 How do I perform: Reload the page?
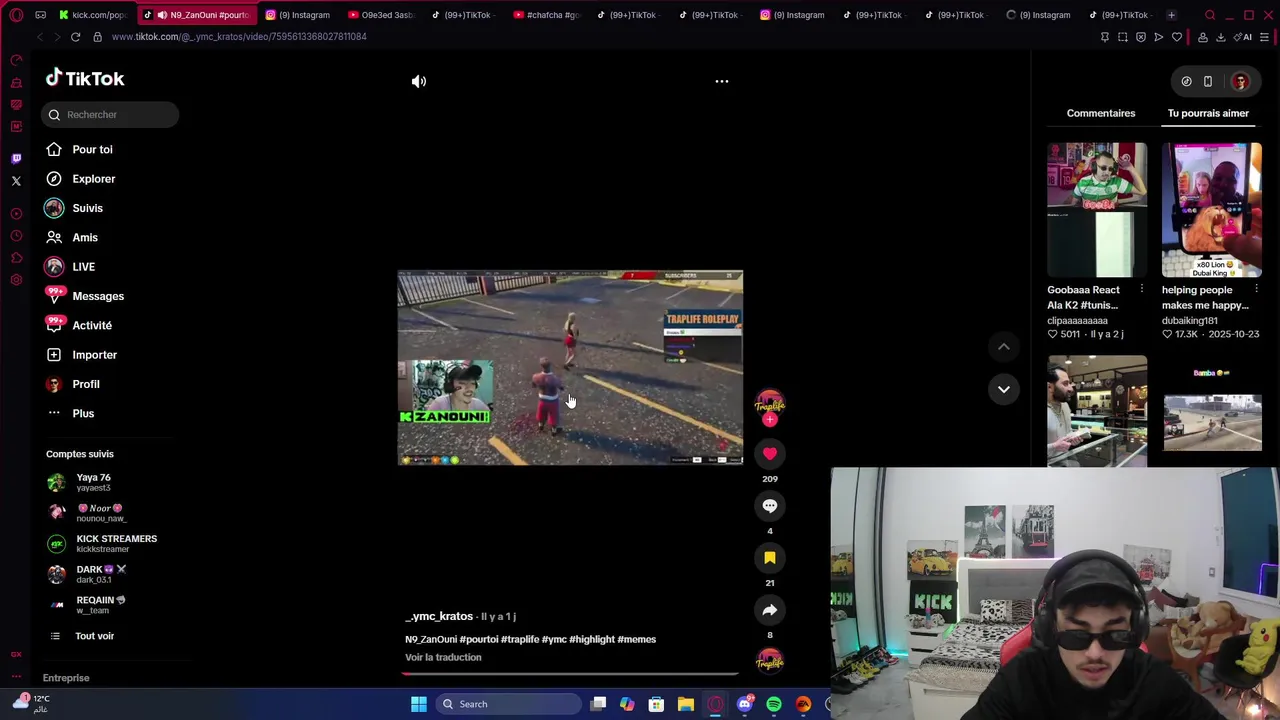click(75, 37)
